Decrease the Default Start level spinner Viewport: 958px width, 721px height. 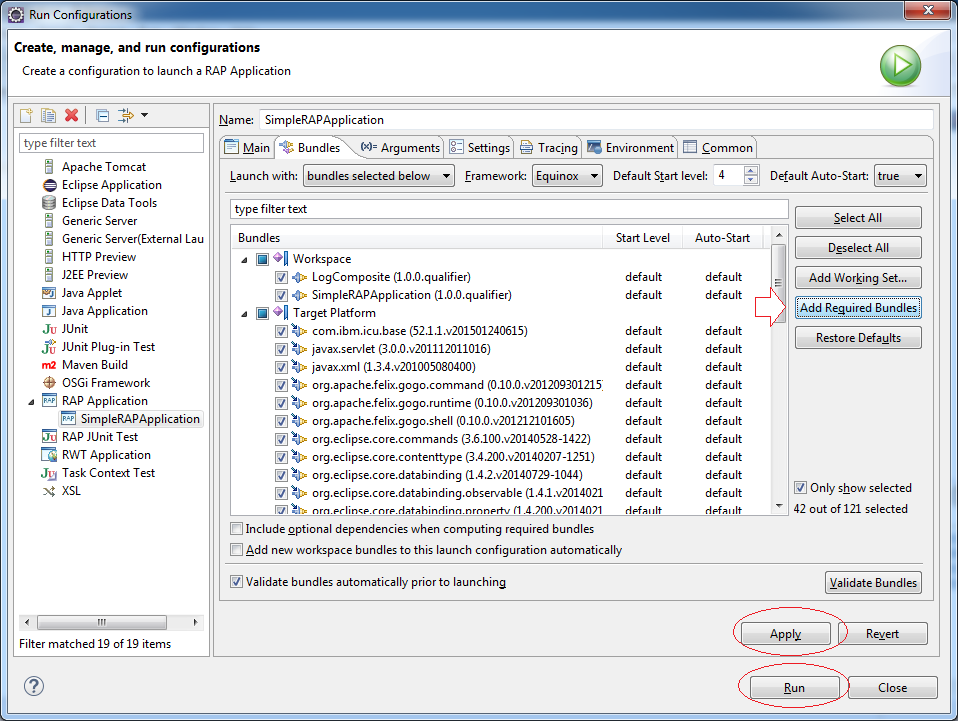(751, 180)
